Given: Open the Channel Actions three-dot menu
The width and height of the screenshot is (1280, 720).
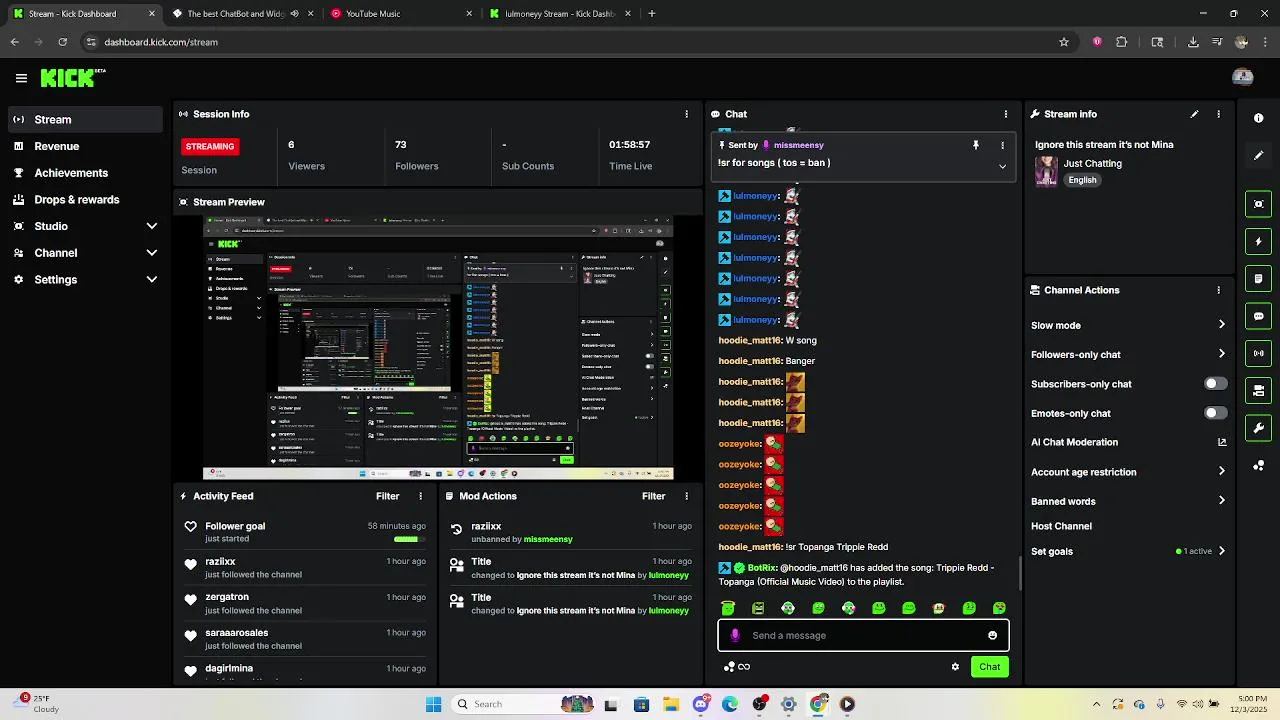Looking at the screenshot, I should tap(1218, 290).
